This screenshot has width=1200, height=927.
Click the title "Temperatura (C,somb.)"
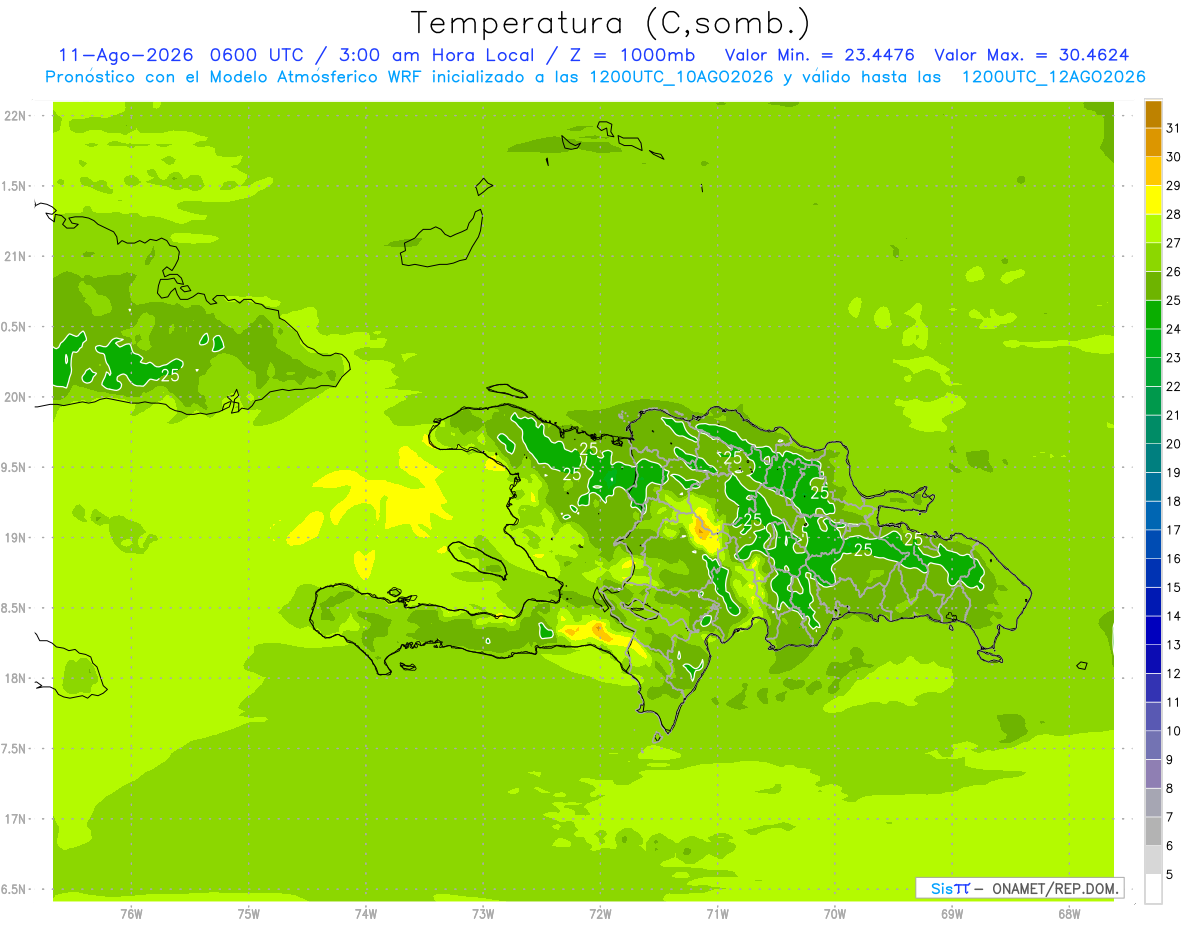[x=611, y=23]
